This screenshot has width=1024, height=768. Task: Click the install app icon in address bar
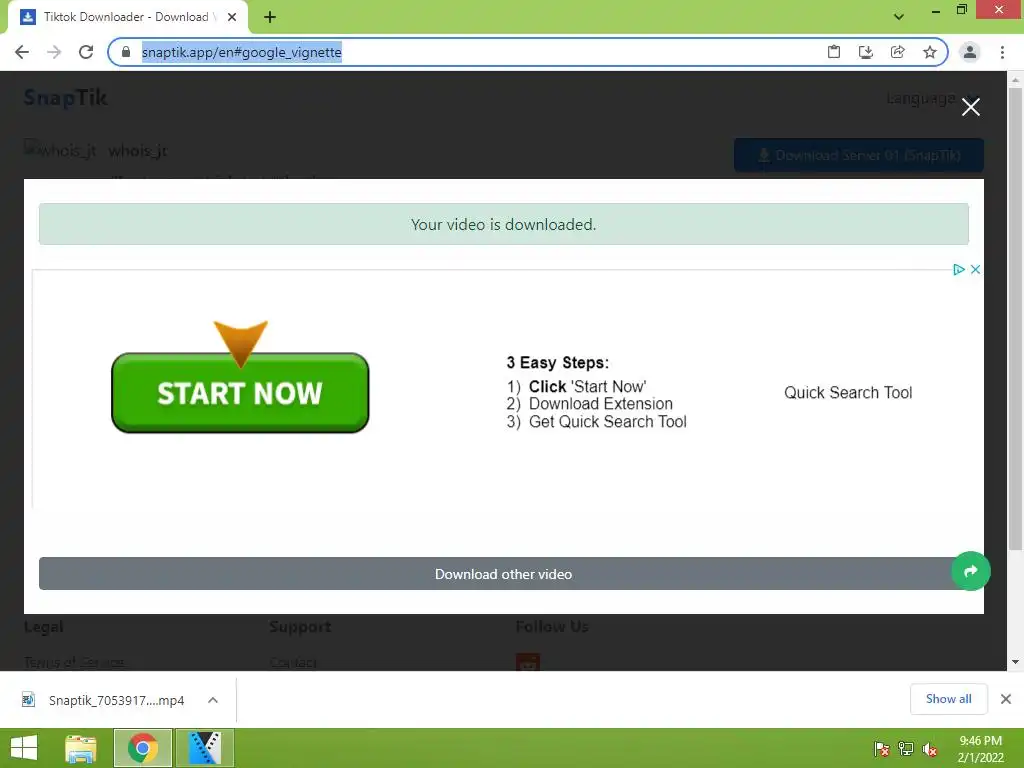pos(865,52)
